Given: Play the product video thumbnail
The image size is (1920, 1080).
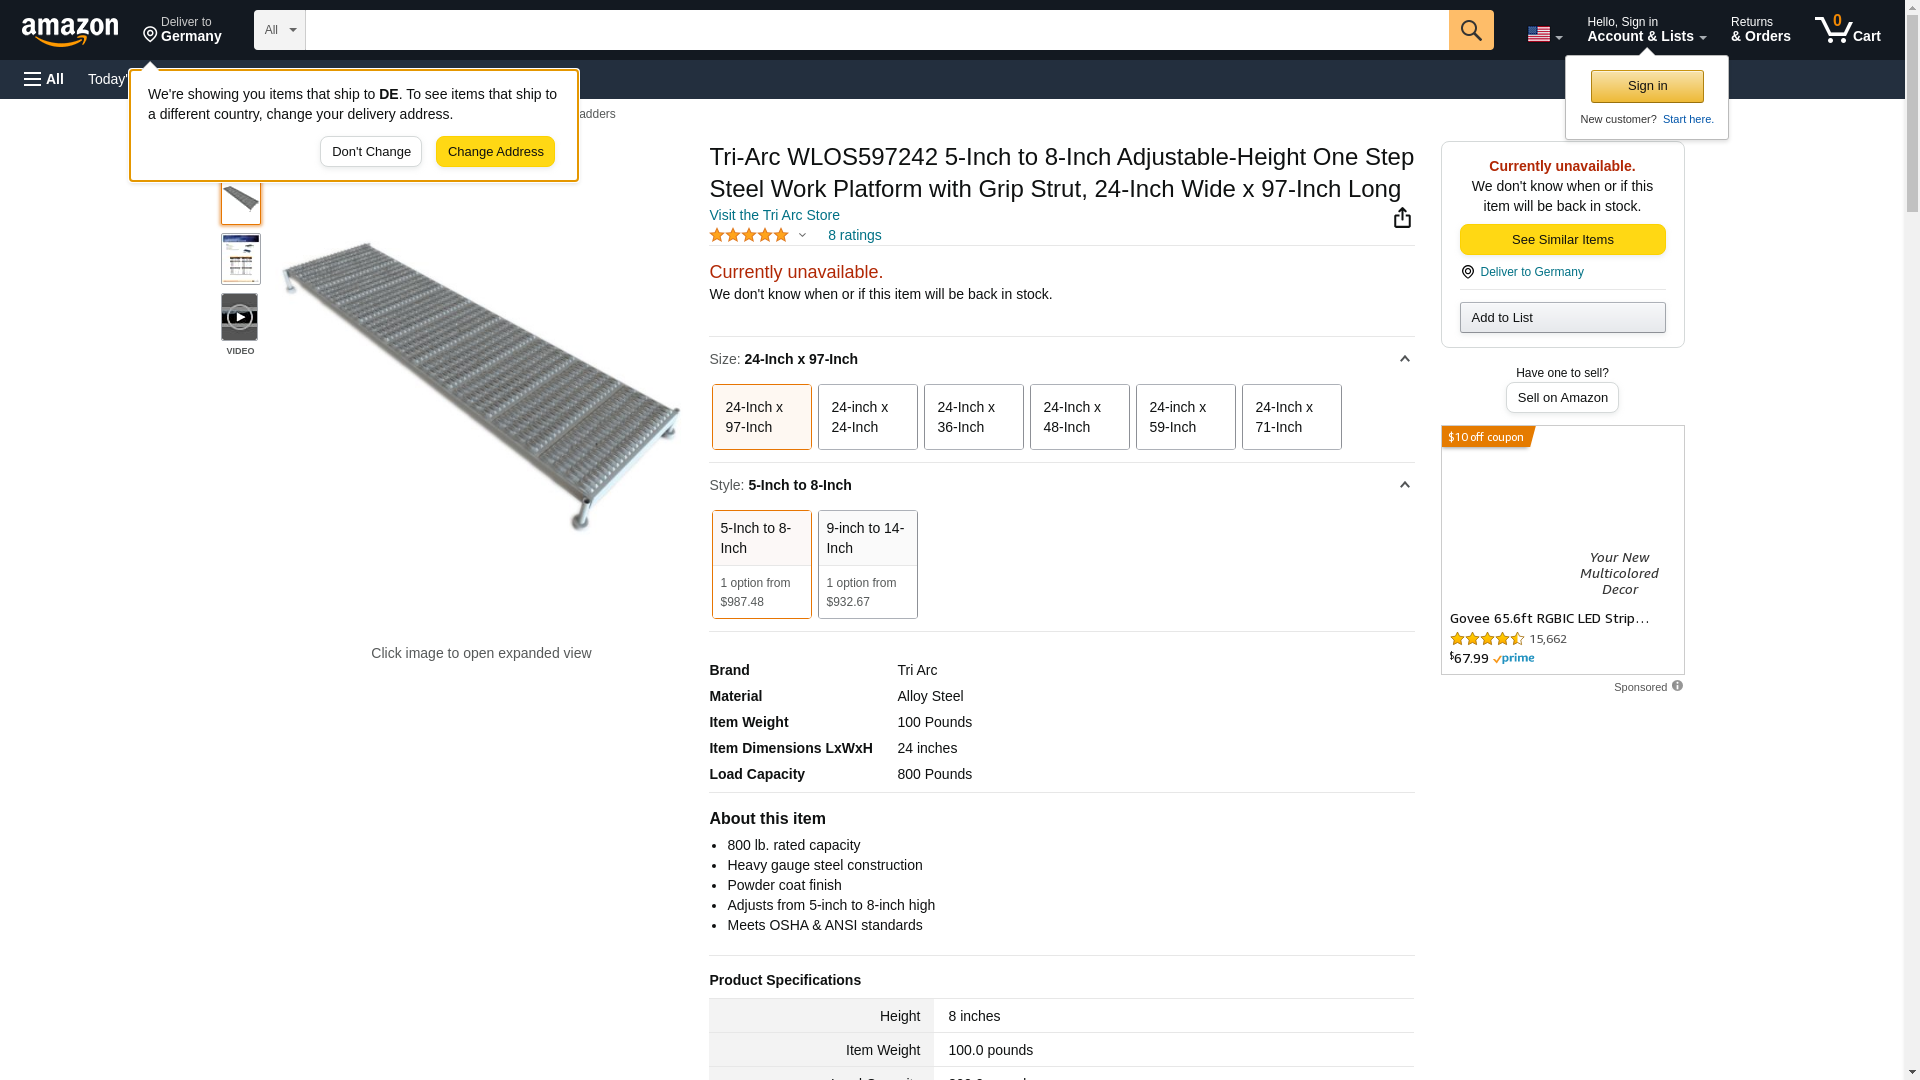Looking at the screenshot, I should click(x=240, y=317).
